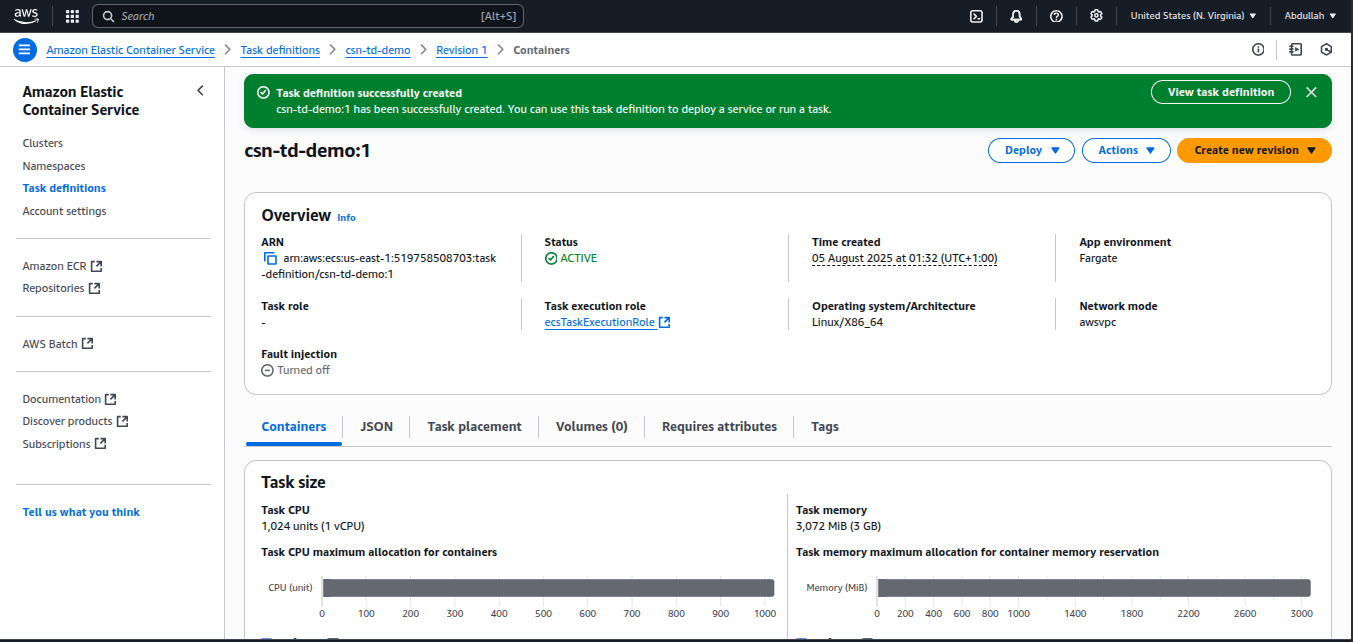Viewport: 1353px width, 642px height.
Task: Click the View task definition button
Action: click(1221, 92)
